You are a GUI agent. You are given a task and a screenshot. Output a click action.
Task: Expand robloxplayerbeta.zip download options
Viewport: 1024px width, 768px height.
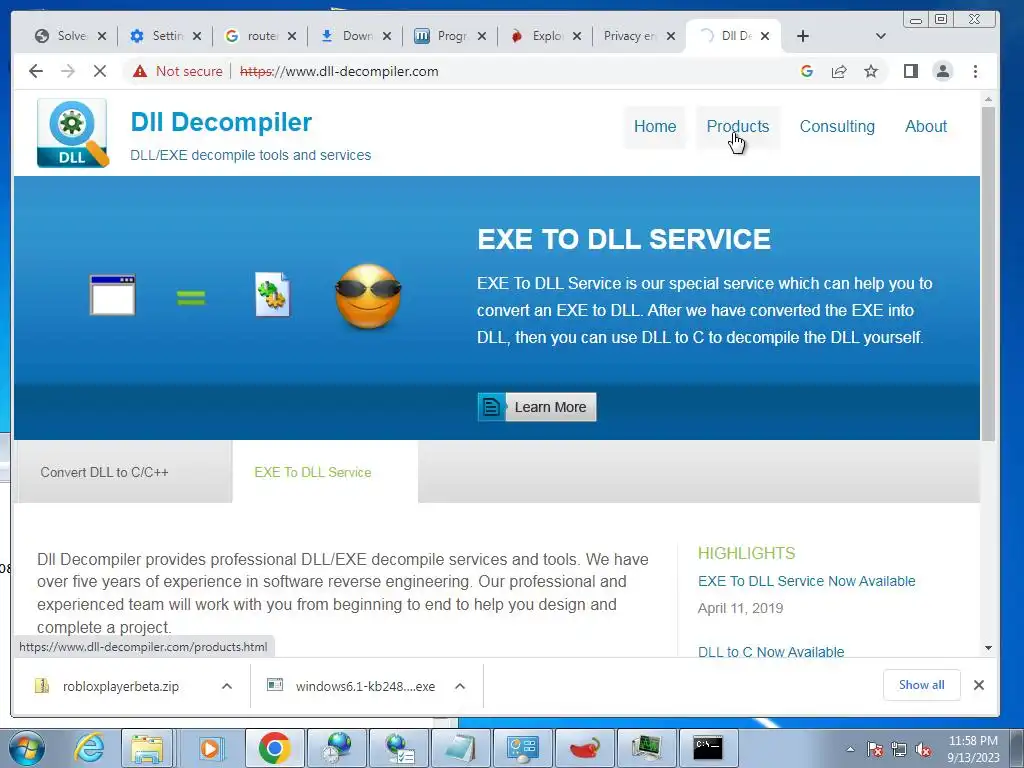[227, 686]
